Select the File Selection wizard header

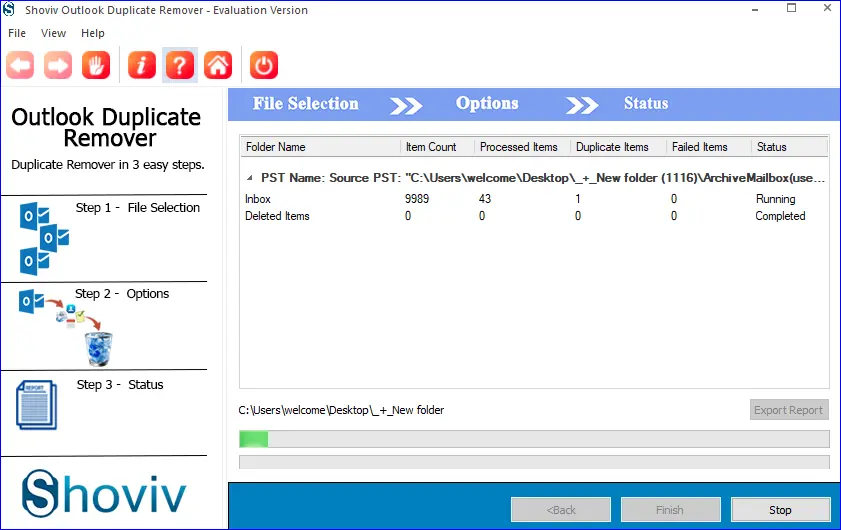pos(306,104)
